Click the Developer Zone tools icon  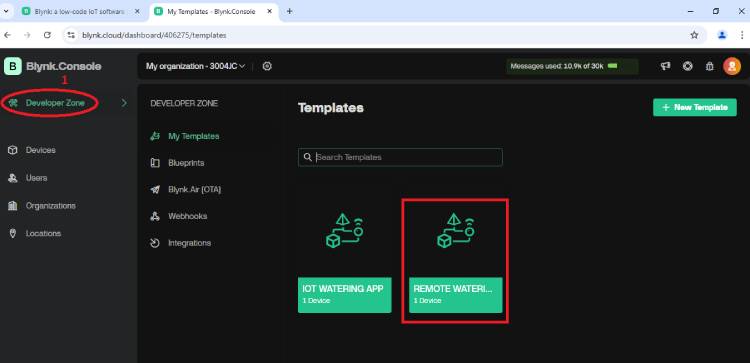pos(13,103)
